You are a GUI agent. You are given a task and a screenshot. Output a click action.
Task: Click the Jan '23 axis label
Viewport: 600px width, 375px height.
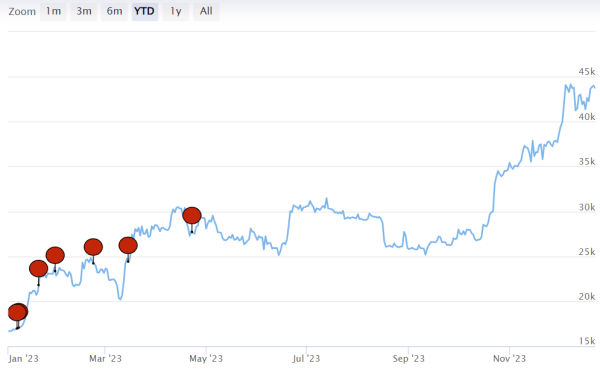coord(23,359)
